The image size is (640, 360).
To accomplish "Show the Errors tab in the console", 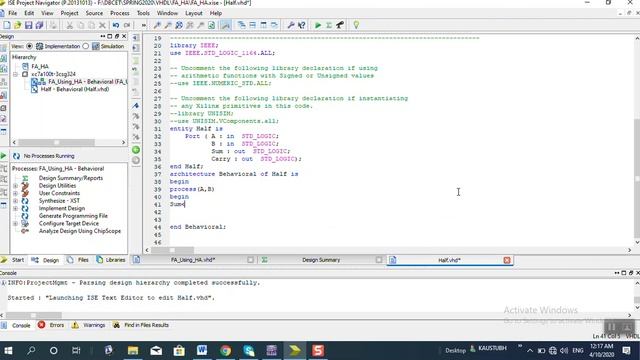I will click(51, 325).
